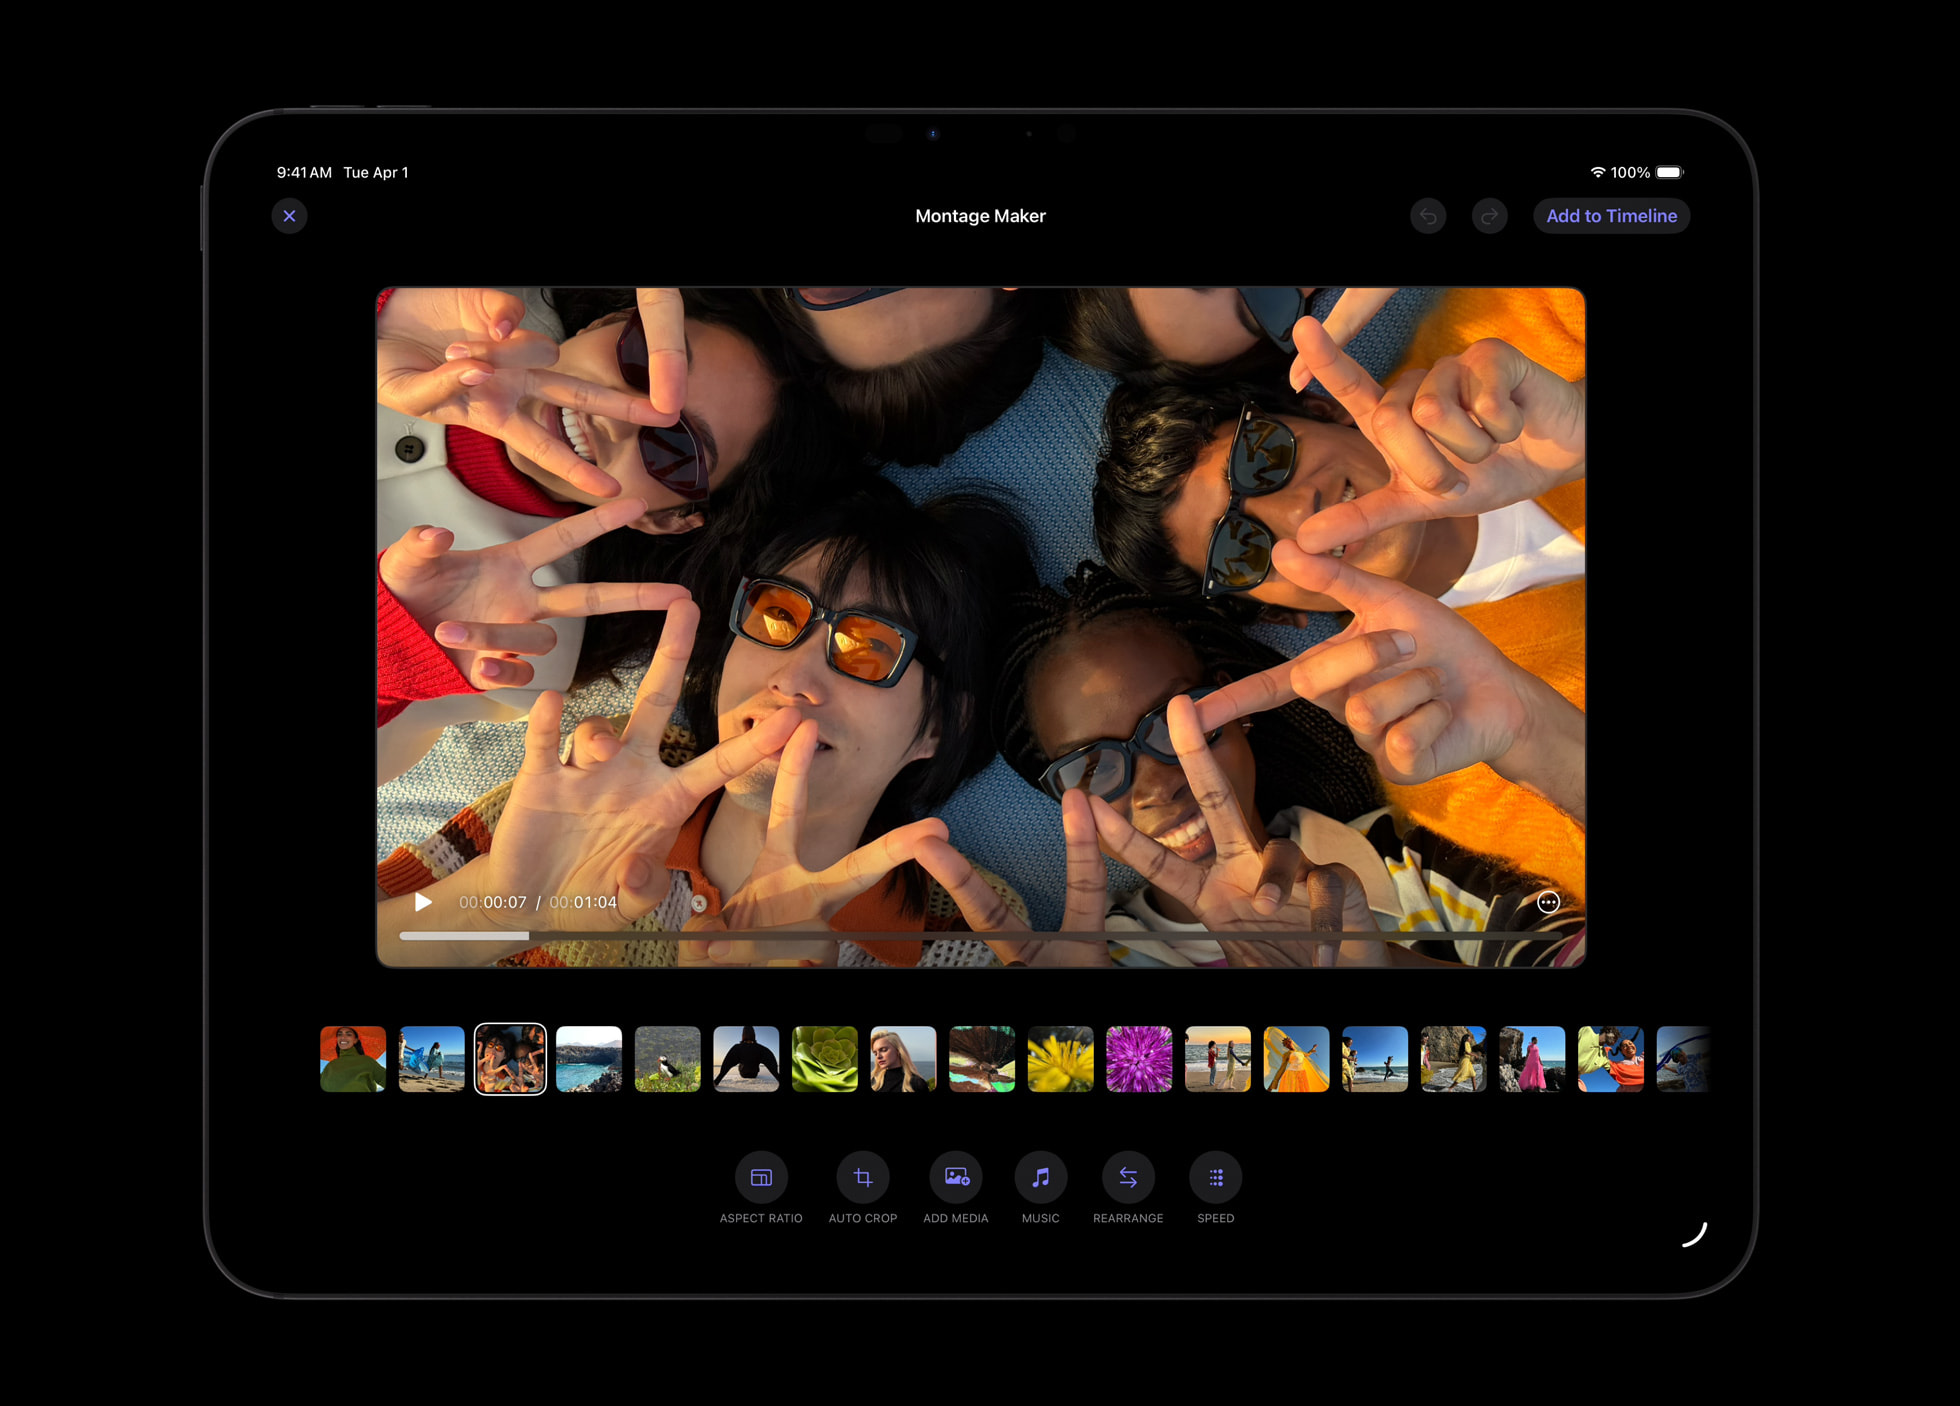Close Montage Maker with the X button
This screenshot has height=1406, width=1960.
tap(290, 215)
